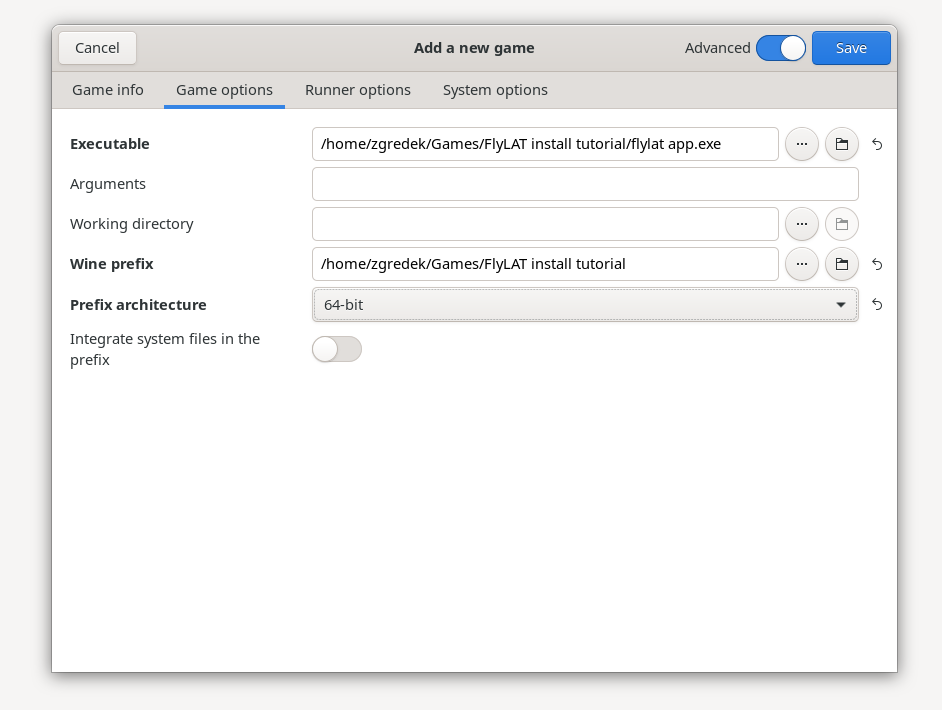Image resolution: width=942 pixels, height=710 pixels.
Task: Disable the Advanced toggle switch
Action: 780,48
